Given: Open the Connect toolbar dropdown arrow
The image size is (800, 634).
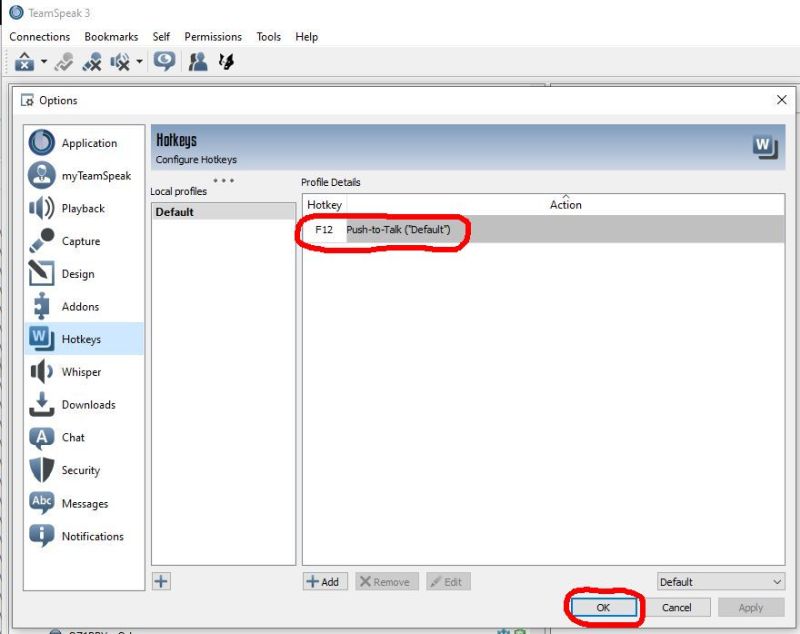Looking at the screenshot, I should tap(44, 62).
